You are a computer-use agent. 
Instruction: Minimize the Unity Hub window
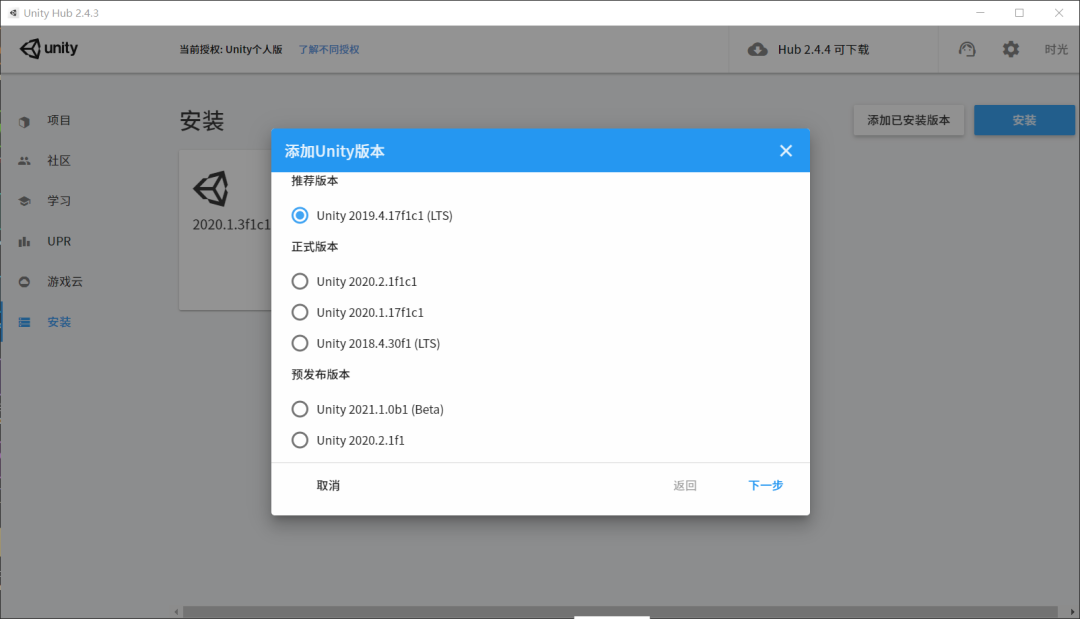[980, 13]
